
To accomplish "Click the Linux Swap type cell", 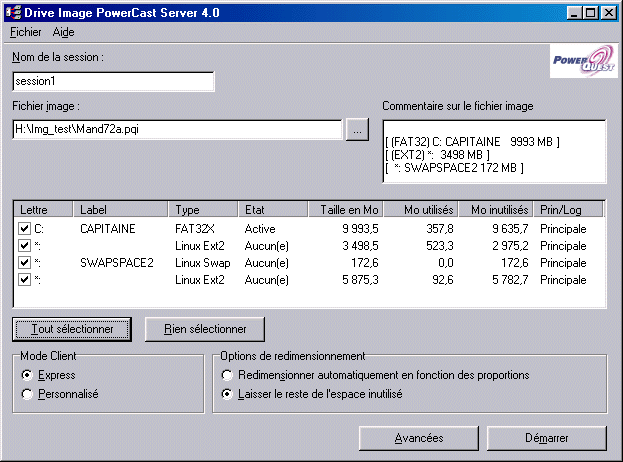I will 203,263.
